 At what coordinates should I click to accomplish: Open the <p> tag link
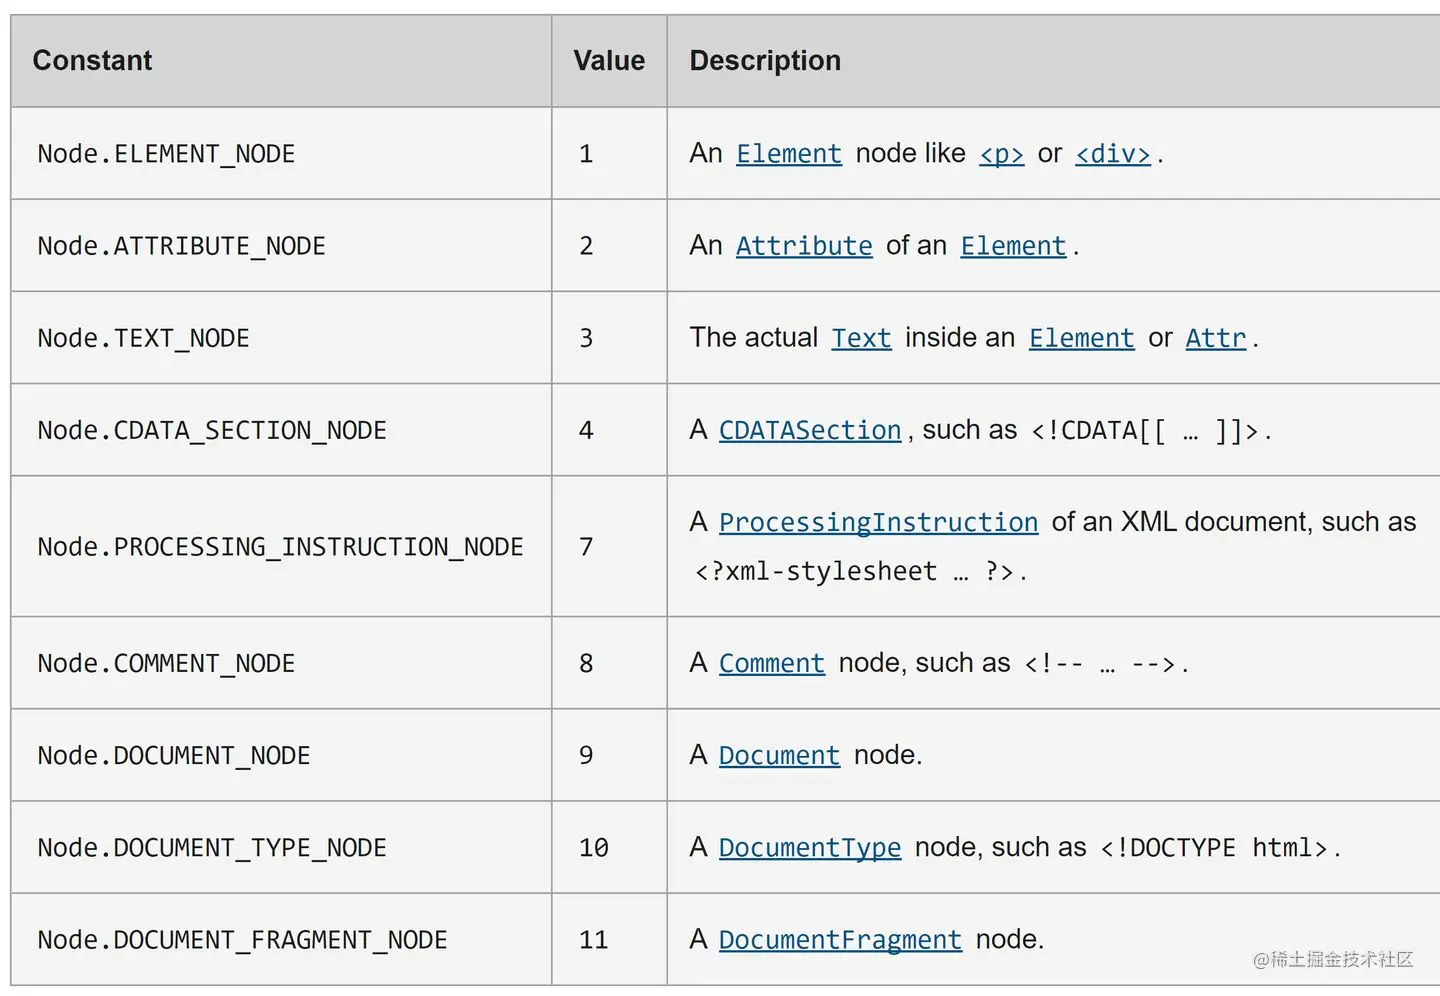click(x=1001, y=154)
